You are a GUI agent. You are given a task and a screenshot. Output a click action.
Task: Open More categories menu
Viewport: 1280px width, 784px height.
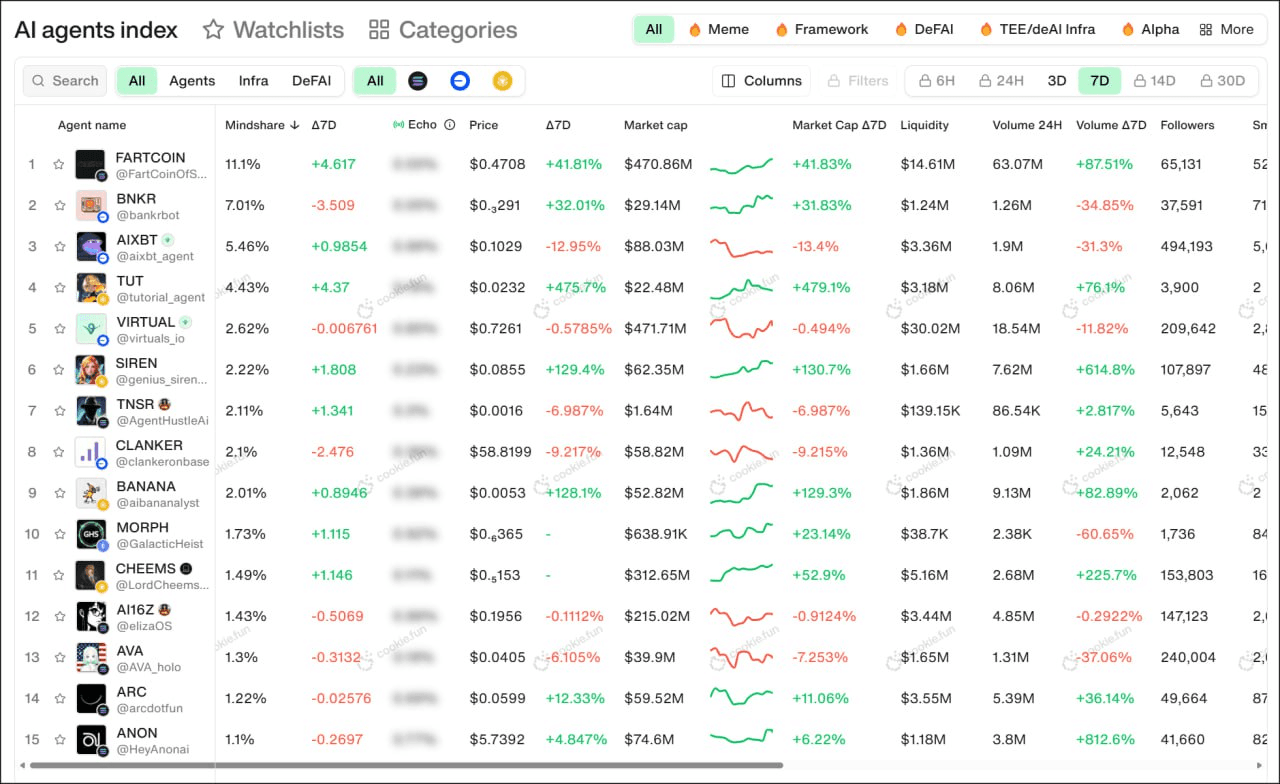1226,29
